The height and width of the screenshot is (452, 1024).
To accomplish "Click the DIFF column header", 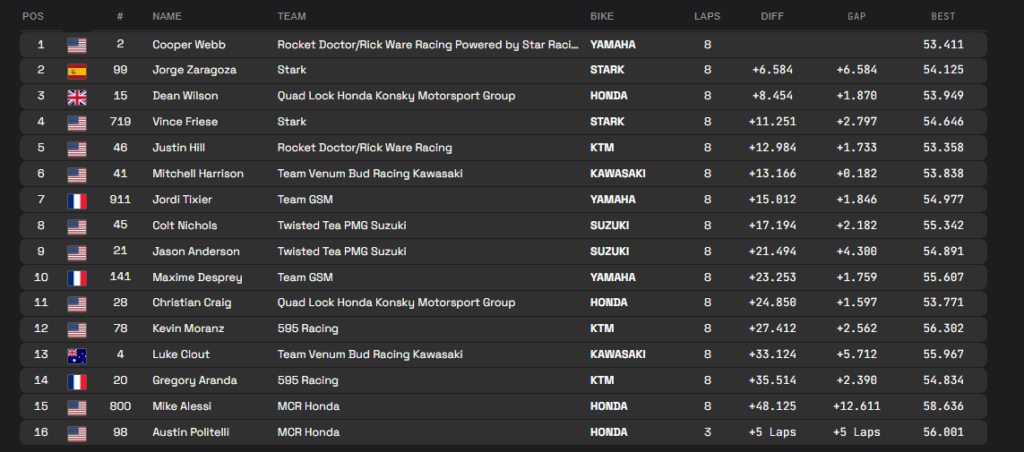I will coord(773,16).
